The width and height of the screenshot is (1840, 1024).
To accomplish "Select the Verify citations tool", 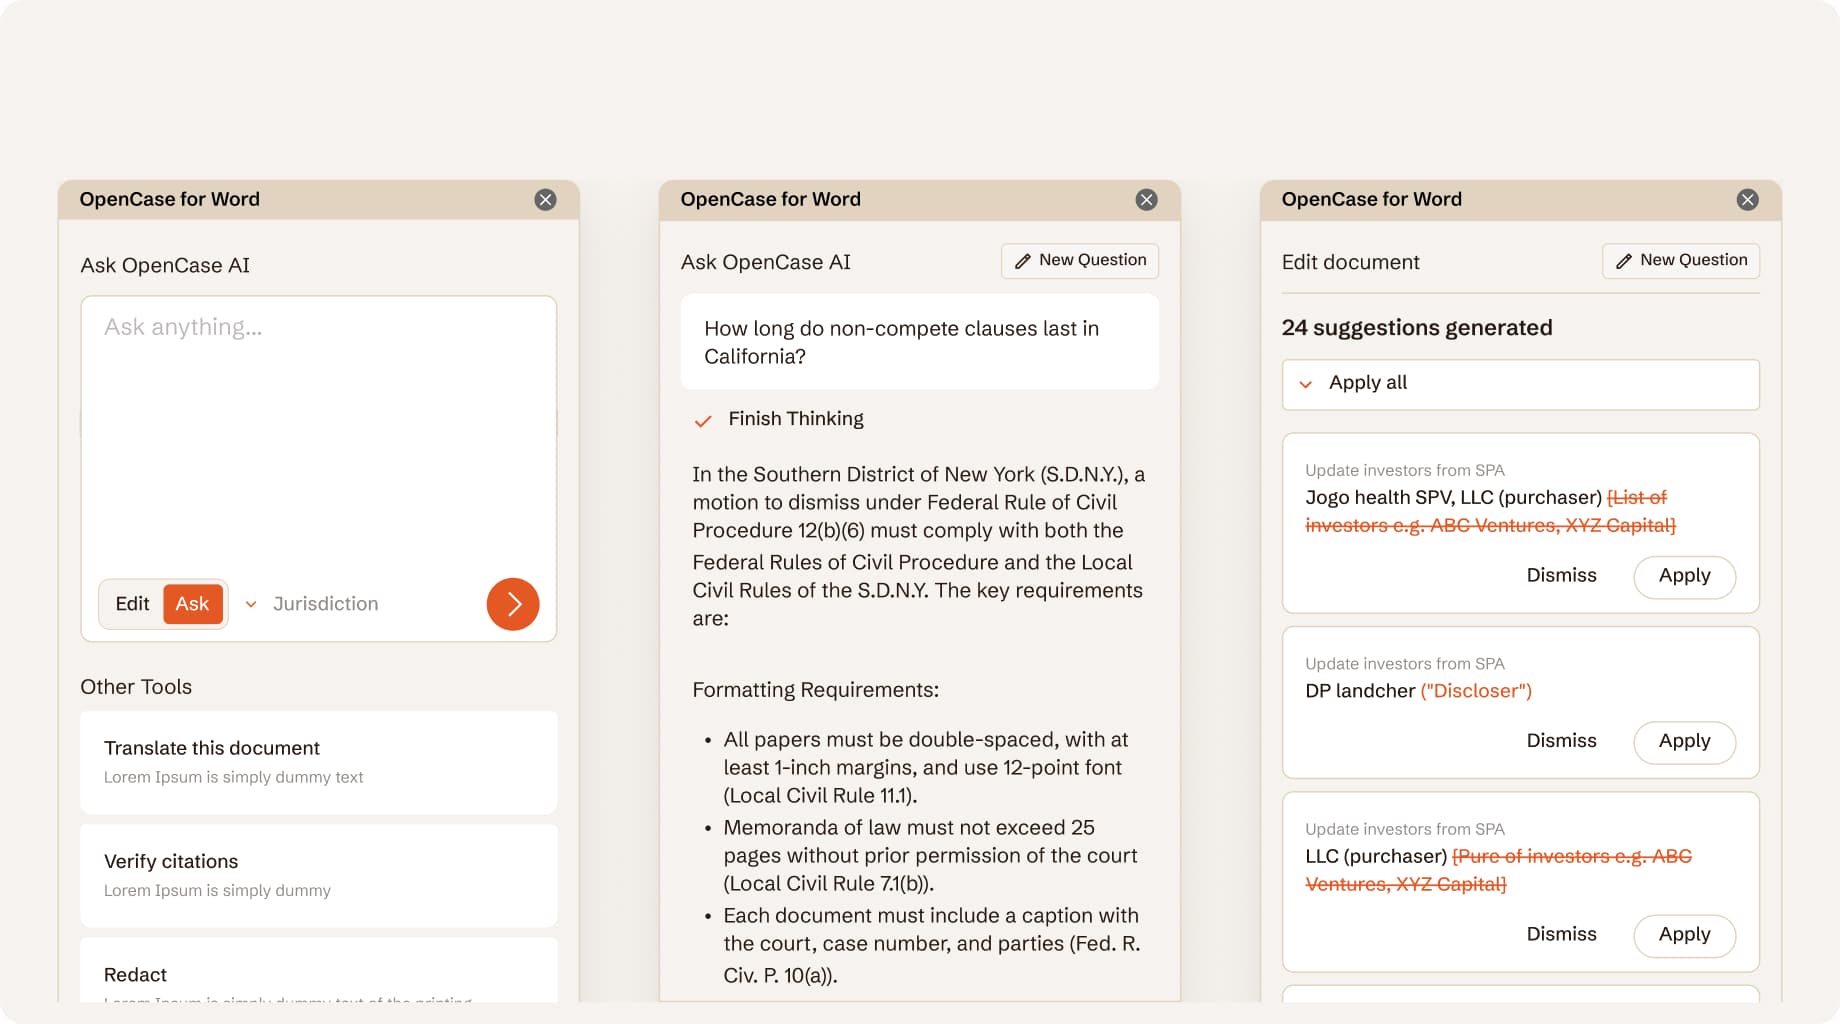I will click(x=318, y=875).
